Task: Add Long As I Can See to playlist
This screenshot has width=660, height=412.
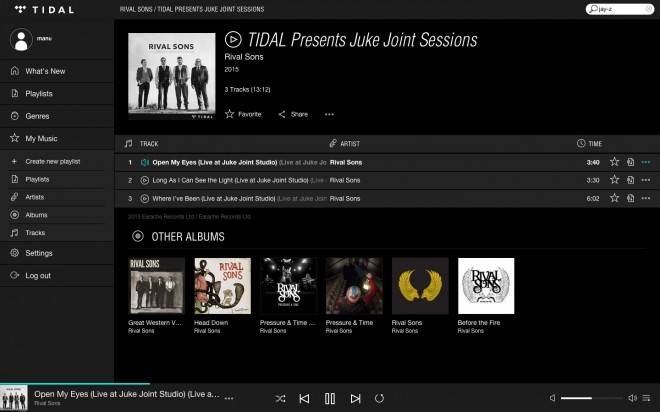Action: tap(631, 180)
